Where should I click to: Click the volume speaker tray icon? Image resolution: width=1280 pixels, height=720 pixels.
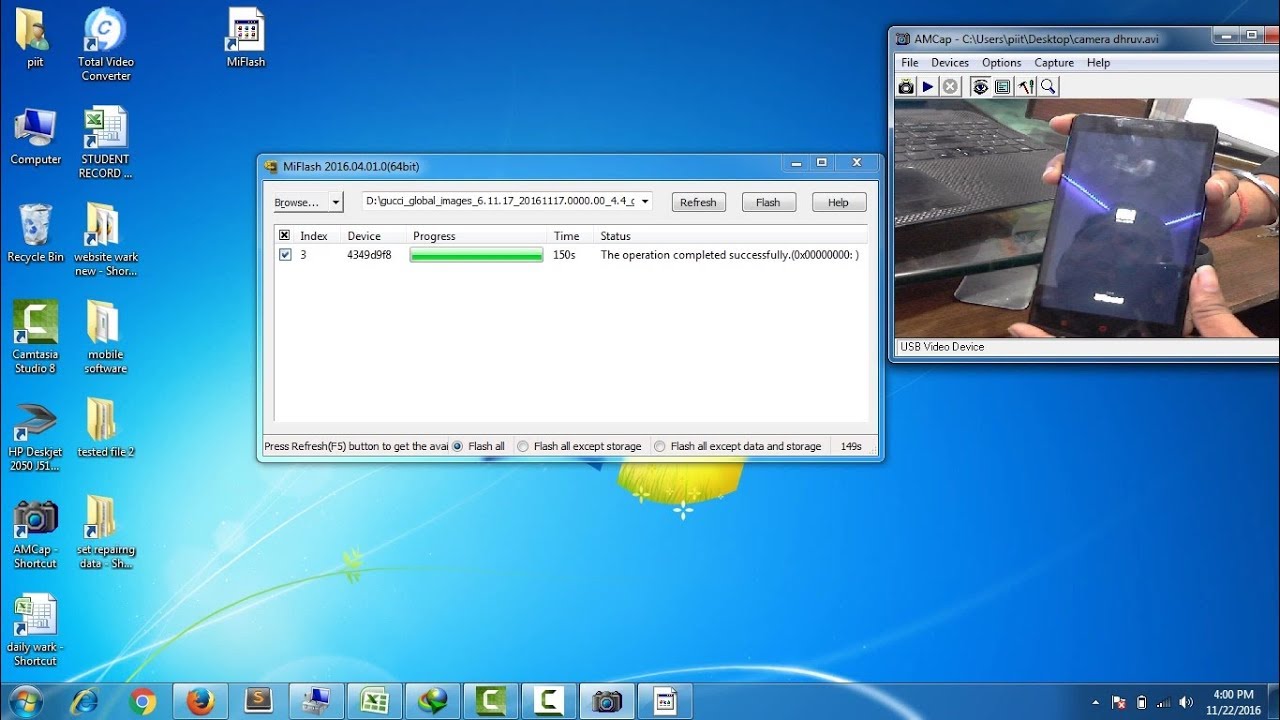[x=1186, y=702]
